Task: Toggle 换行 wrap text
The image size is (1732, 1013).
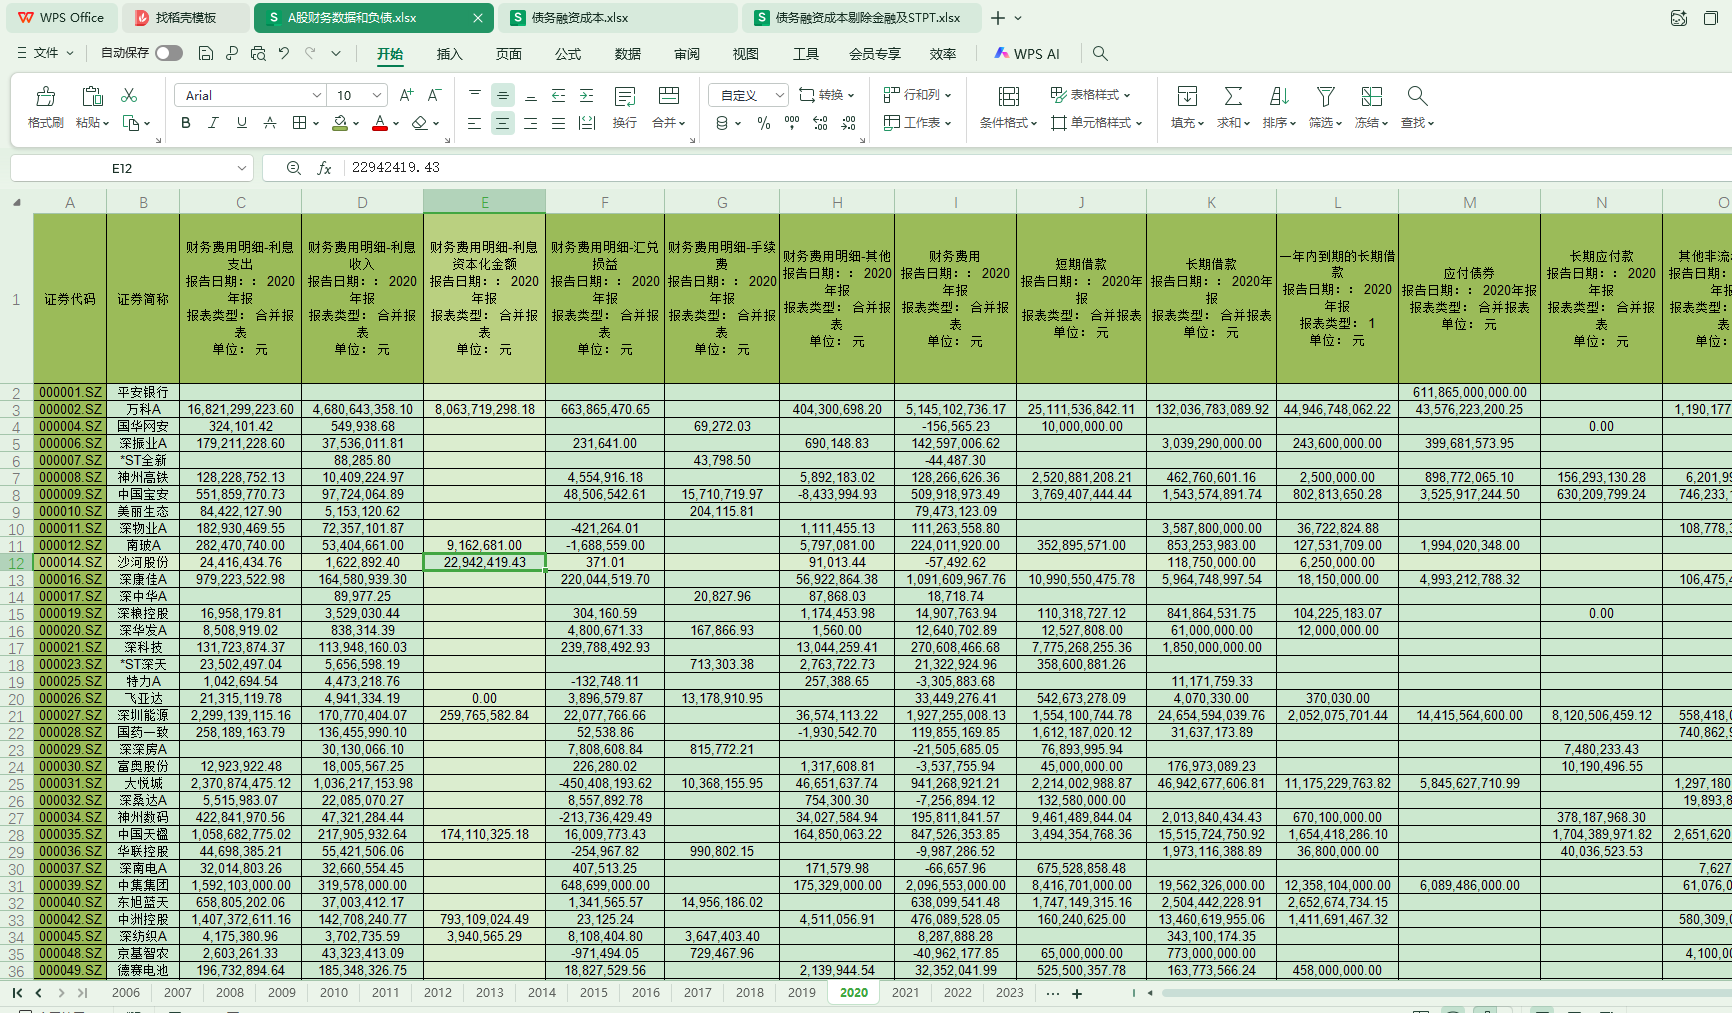Action: point(625,107)
